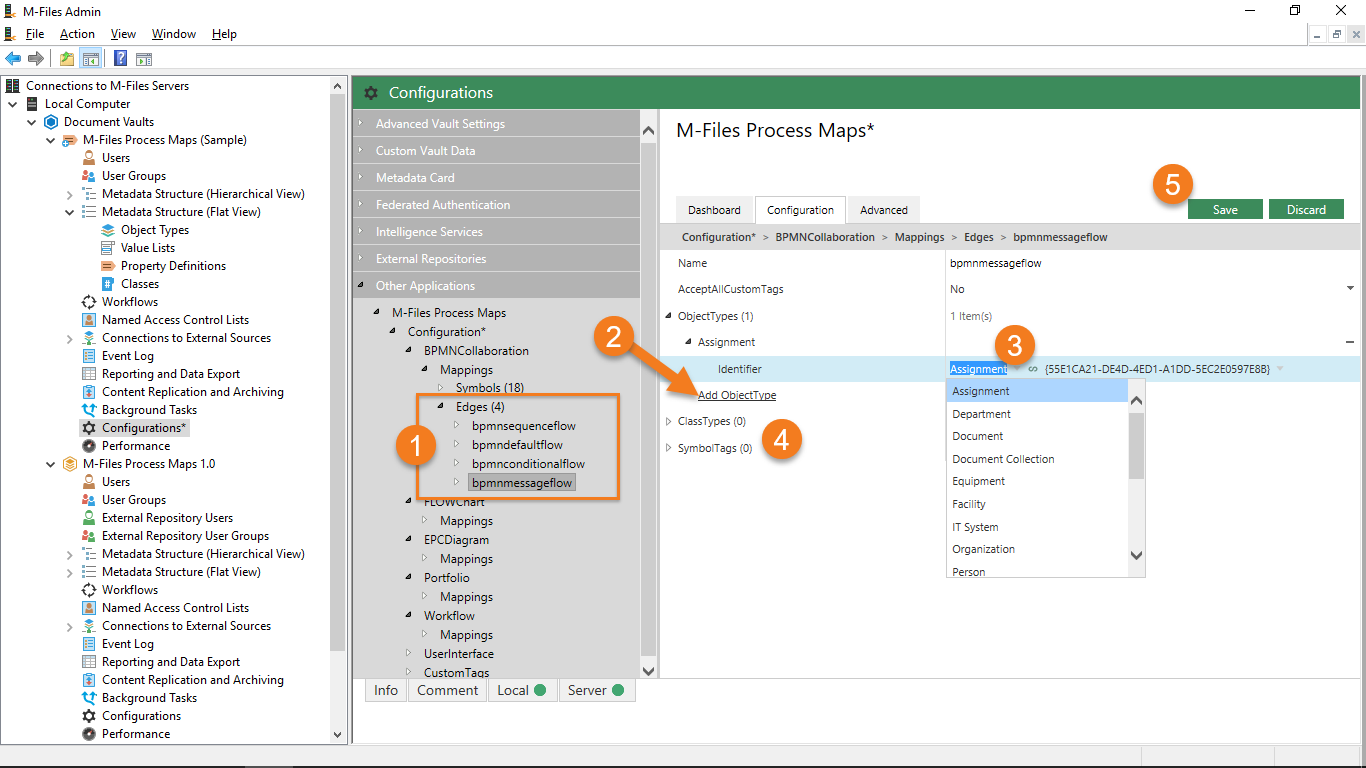Expand the Symbols (18) node
Viewport: 1366px width, 768px height.
click(443, 388)
